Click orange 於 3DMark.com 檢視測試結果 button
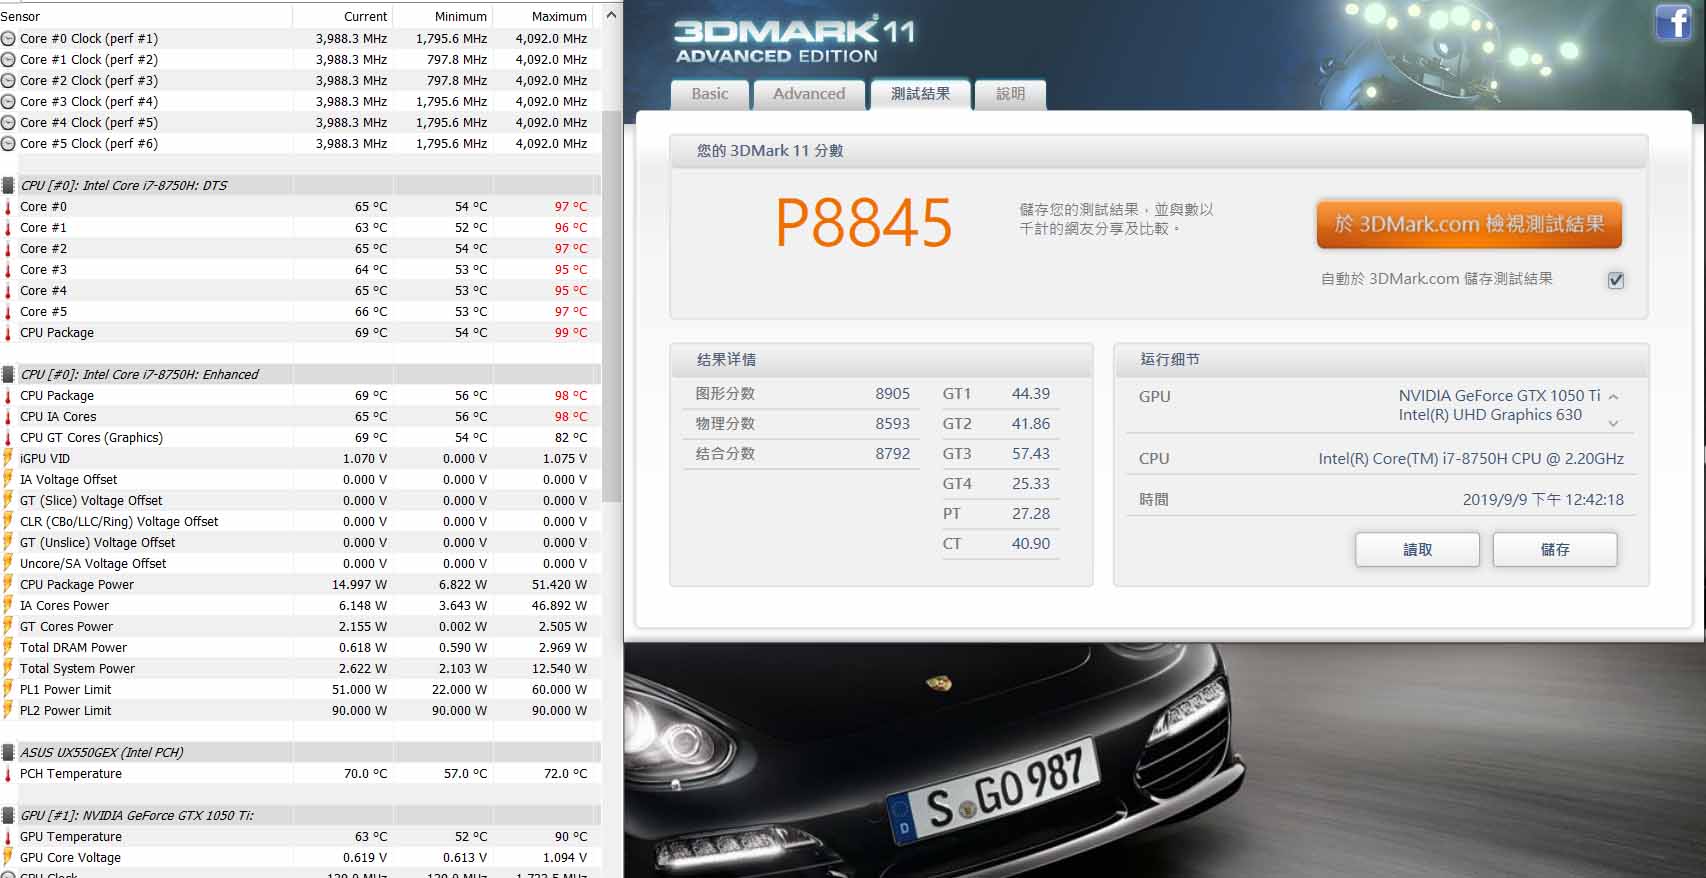The width and height of the screenshot is (1706, 878). coord(1469,224)
